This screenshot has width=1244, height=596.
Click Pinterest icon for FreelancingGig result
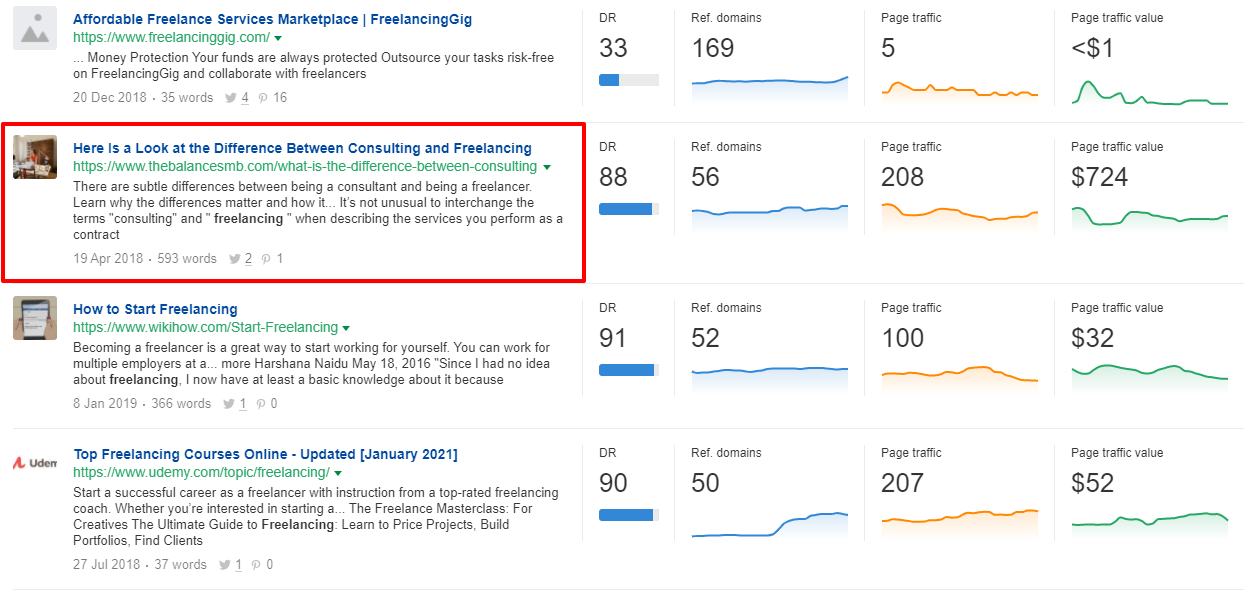point(263,98)
